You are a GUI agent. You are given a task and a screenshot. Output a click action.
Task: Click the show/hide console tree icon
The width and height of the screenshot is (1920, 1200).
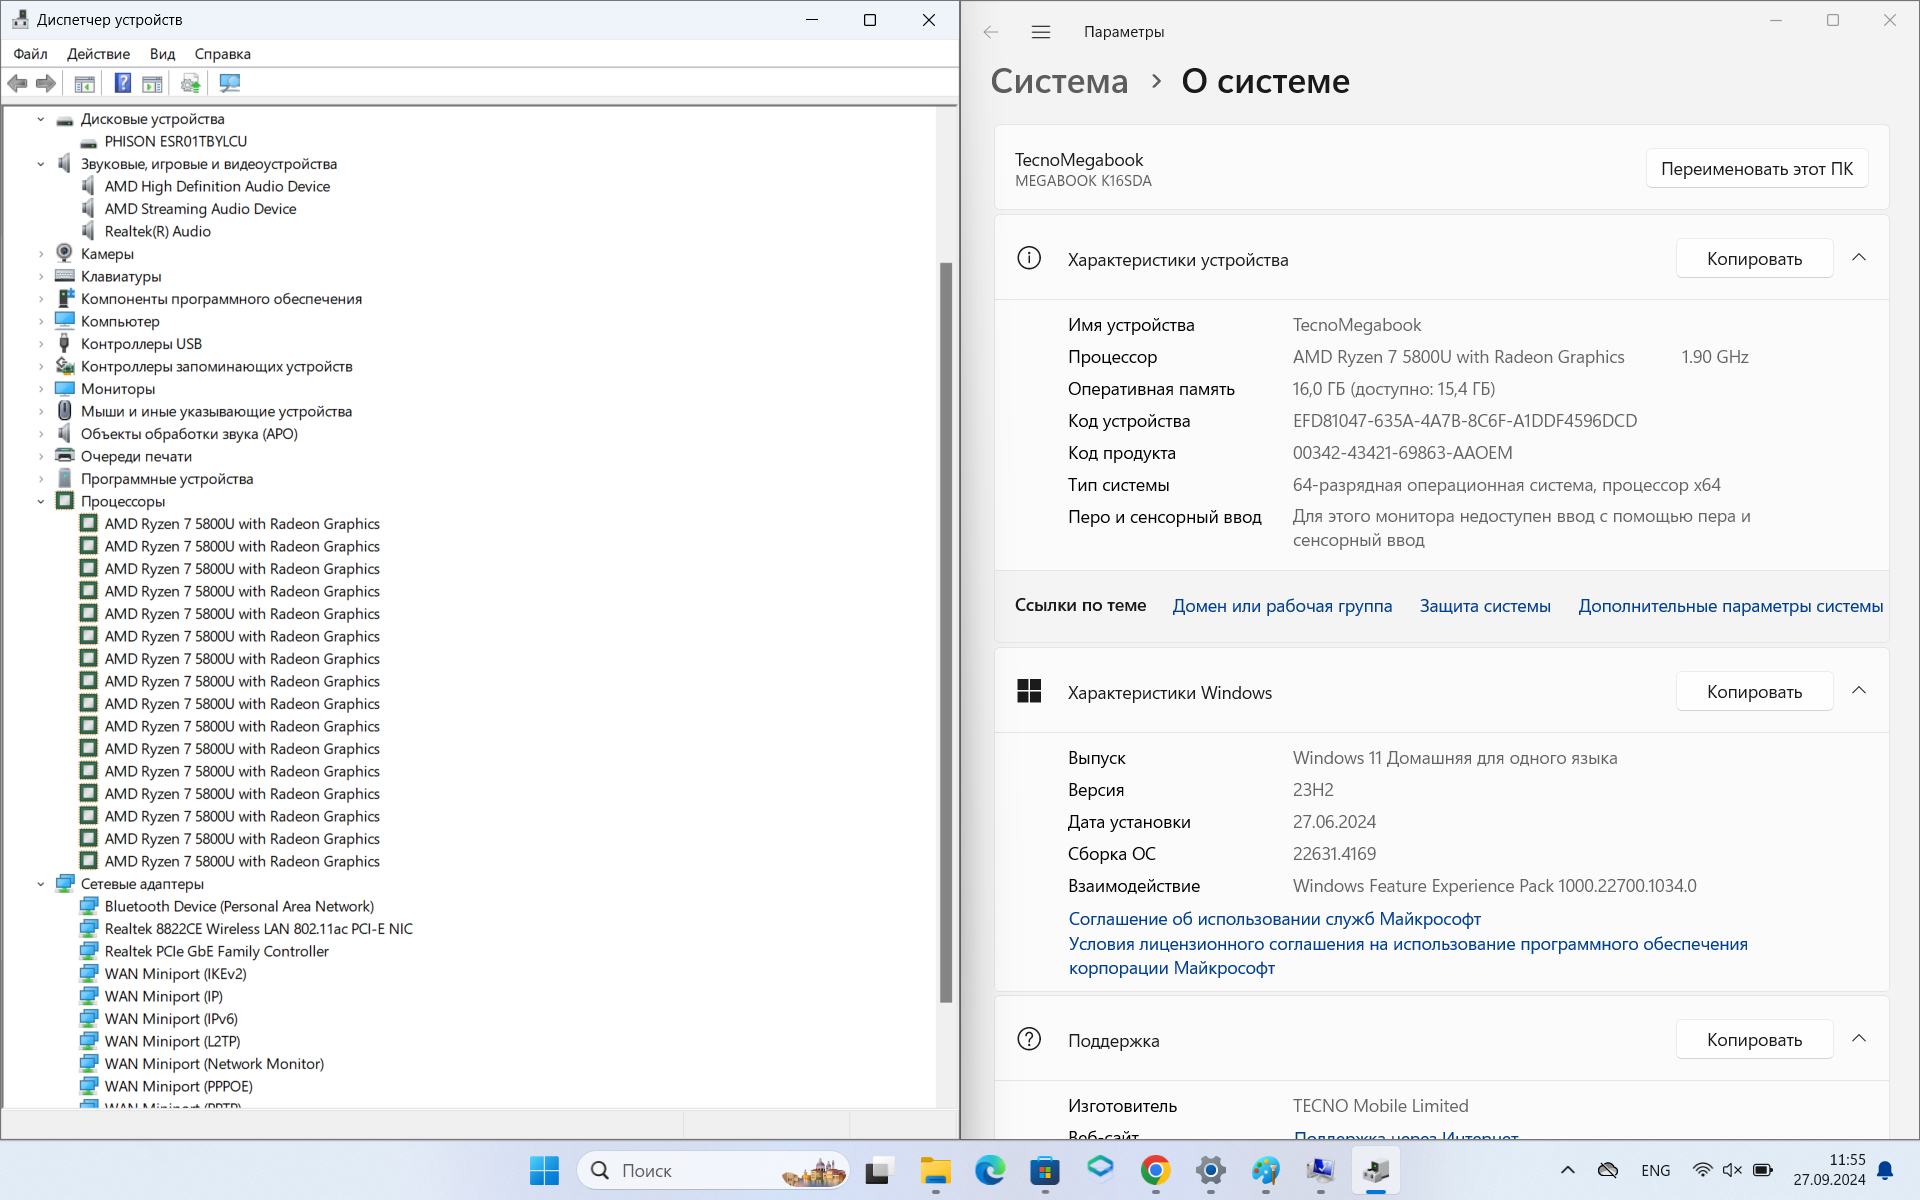point(85,83)
